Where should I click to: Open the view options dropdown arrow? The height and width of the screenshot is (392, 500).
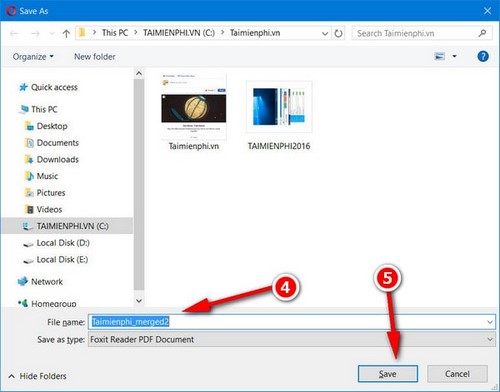(454, 56)
